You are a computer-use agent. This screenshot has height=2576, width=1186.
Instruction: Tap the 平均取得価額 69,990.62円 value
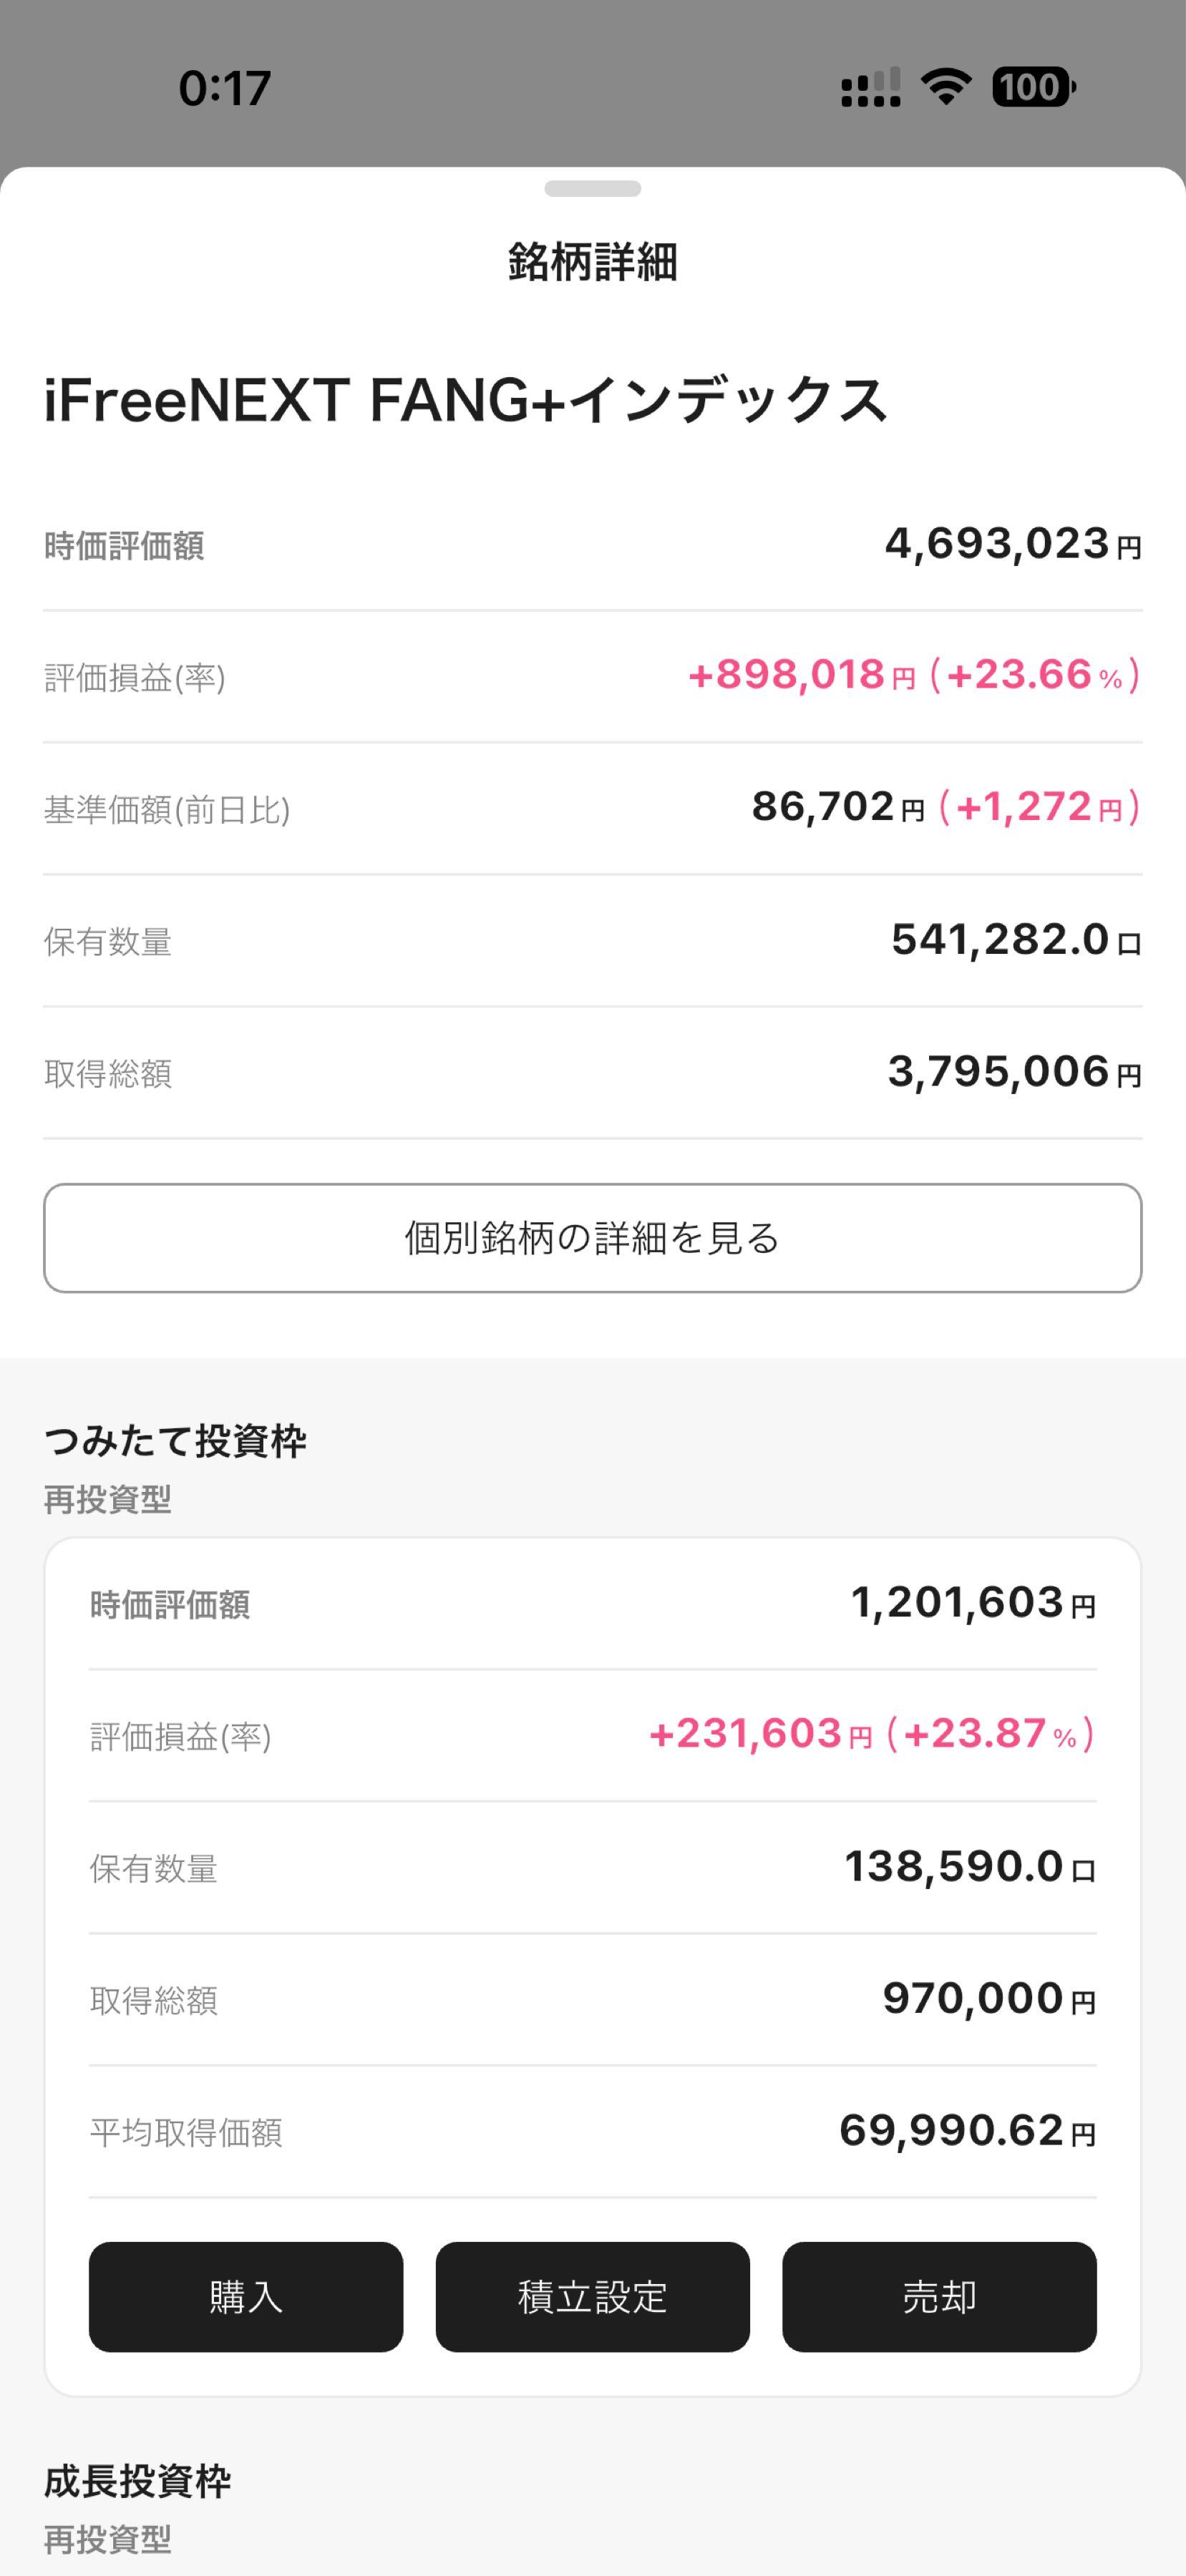tap(966, 2131)
